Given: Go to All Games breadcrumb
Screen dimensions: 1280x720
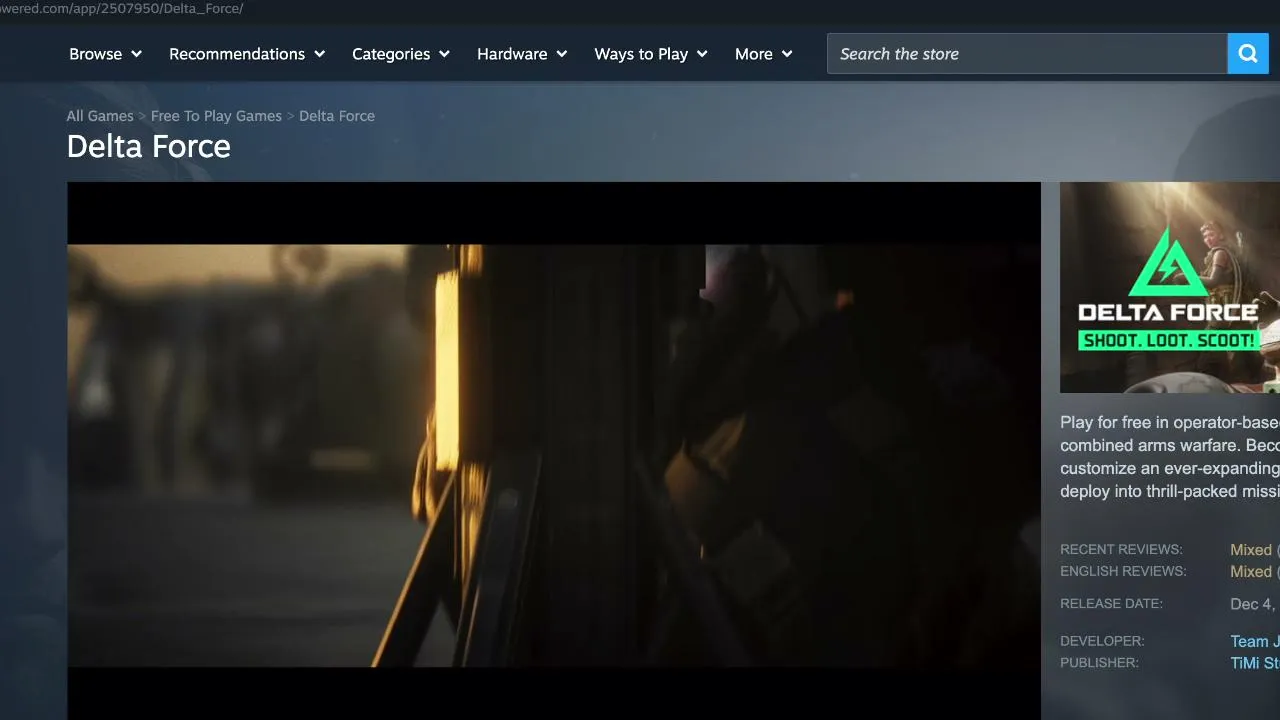Looking at the screenshot, I should pyautogui.click(x=100, y=116).
